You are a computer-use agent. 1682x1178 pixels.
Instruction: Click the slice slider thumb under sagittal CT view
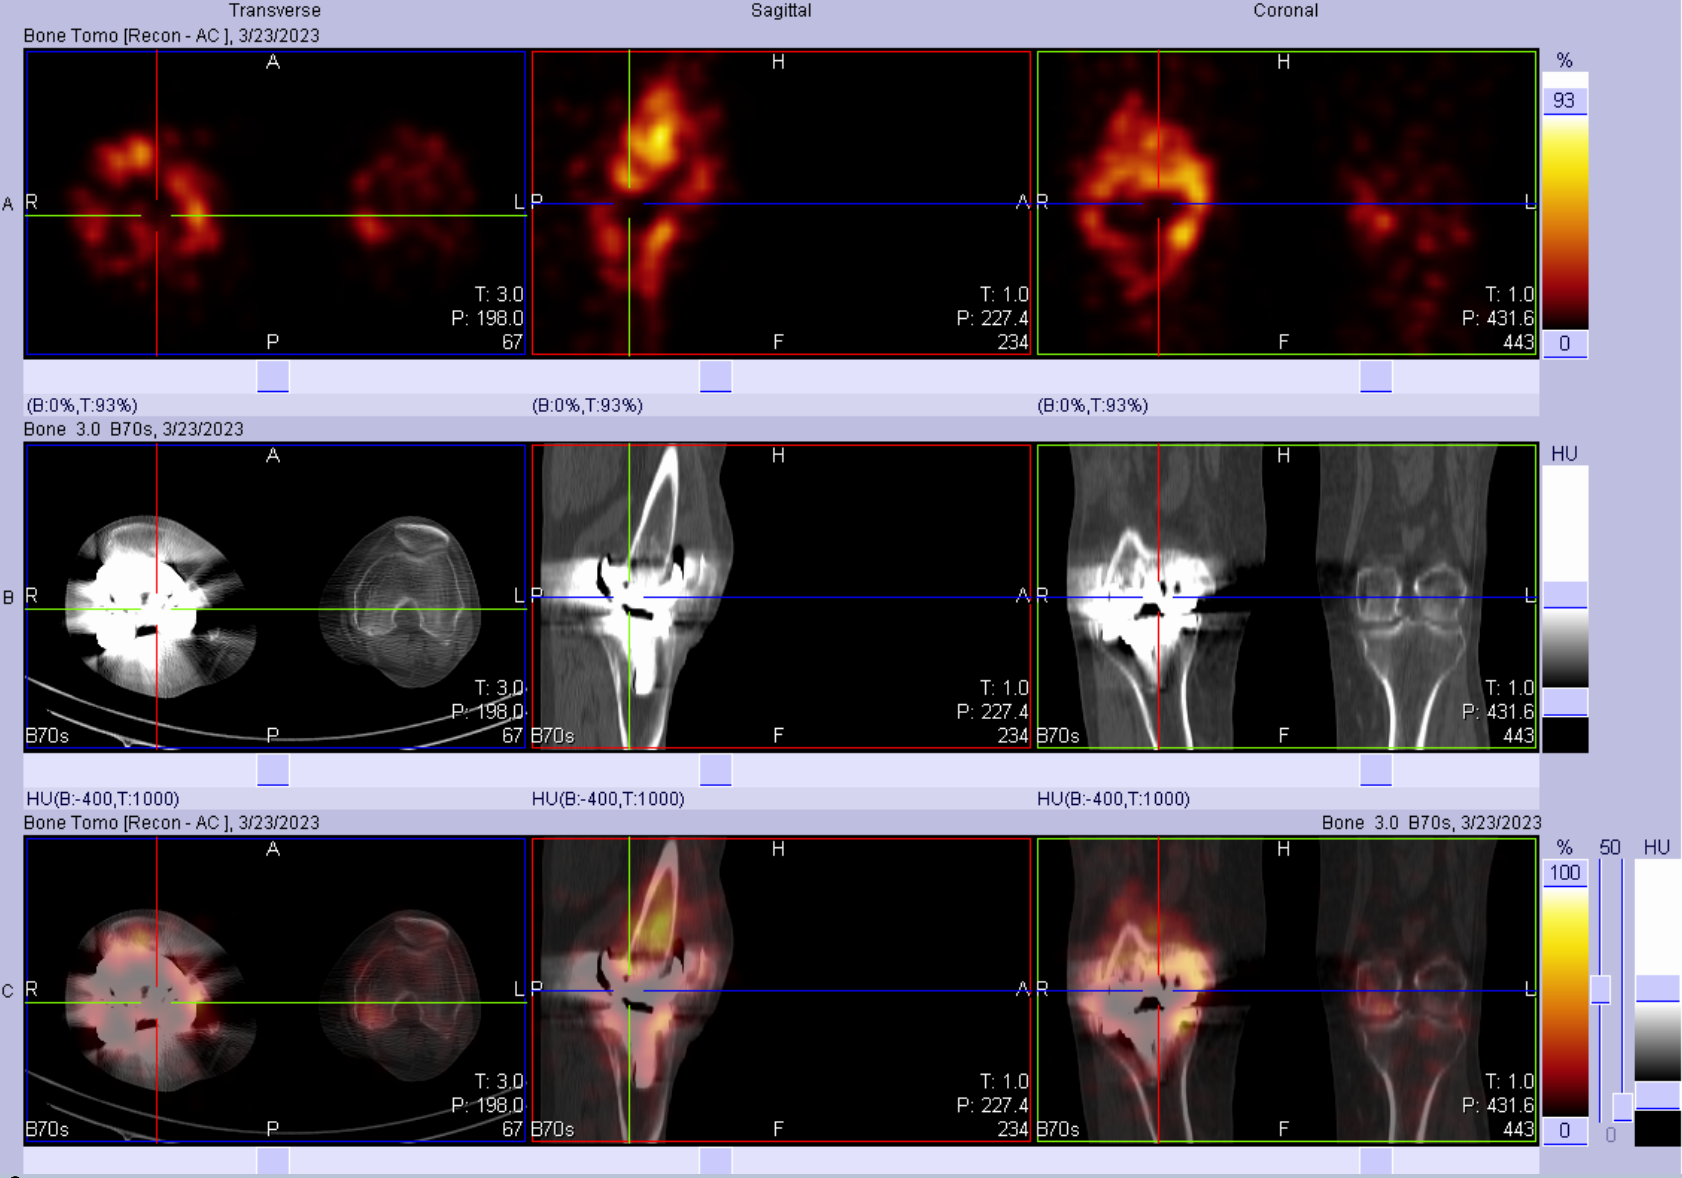pyautogui.click(x=715, y=770)
